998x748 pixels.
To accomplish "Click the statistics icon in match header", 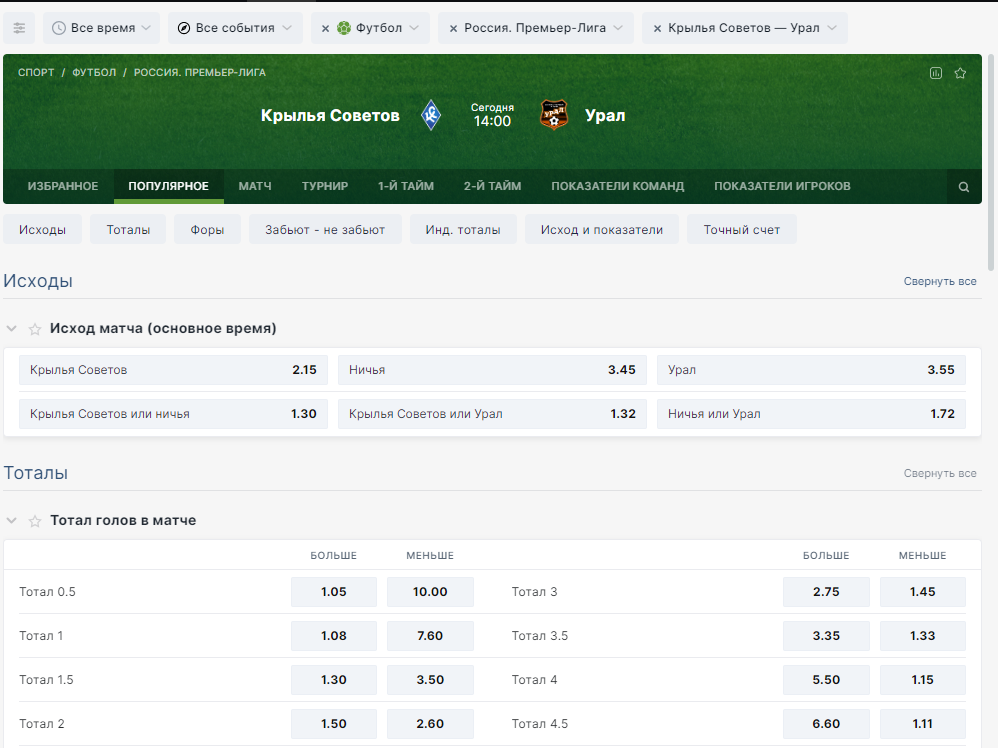I will click(x=936, y=73).
